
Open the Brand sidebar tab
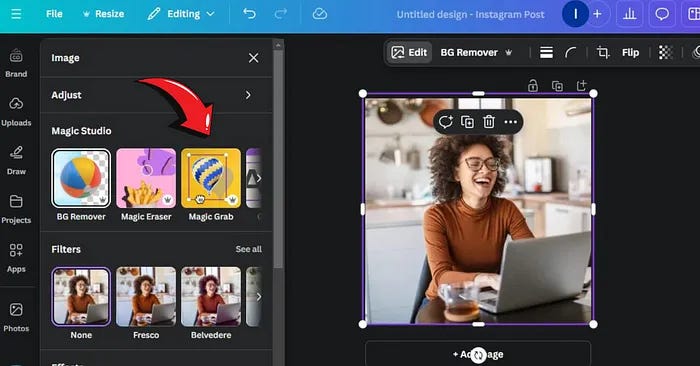[x=16, y=63]
